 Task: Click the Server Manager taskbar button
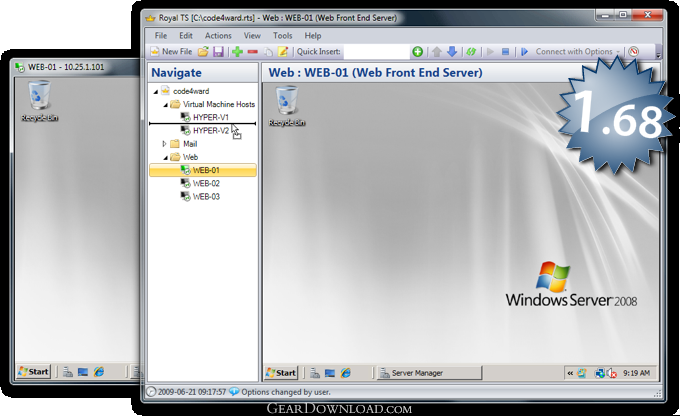(429, 373)
